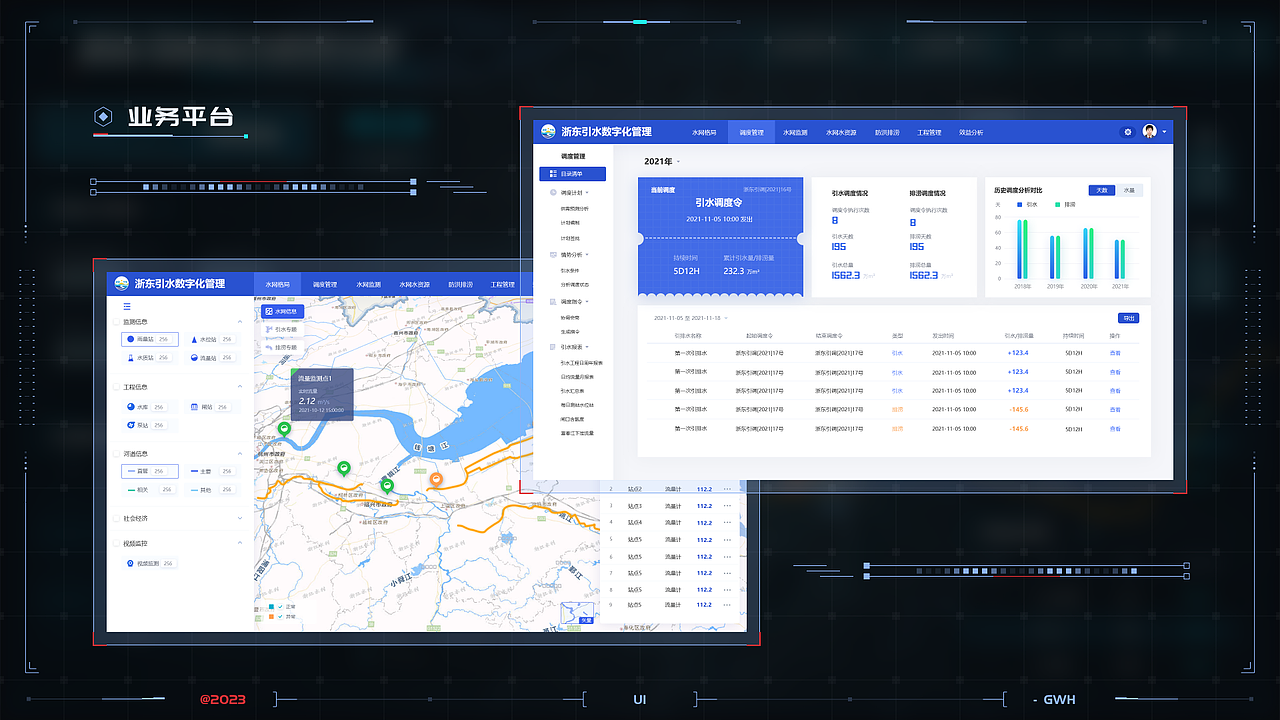Collapse the 河道信息 section chevron
The height and width of the screenshot is (720, 1280).
pos(240,454)
